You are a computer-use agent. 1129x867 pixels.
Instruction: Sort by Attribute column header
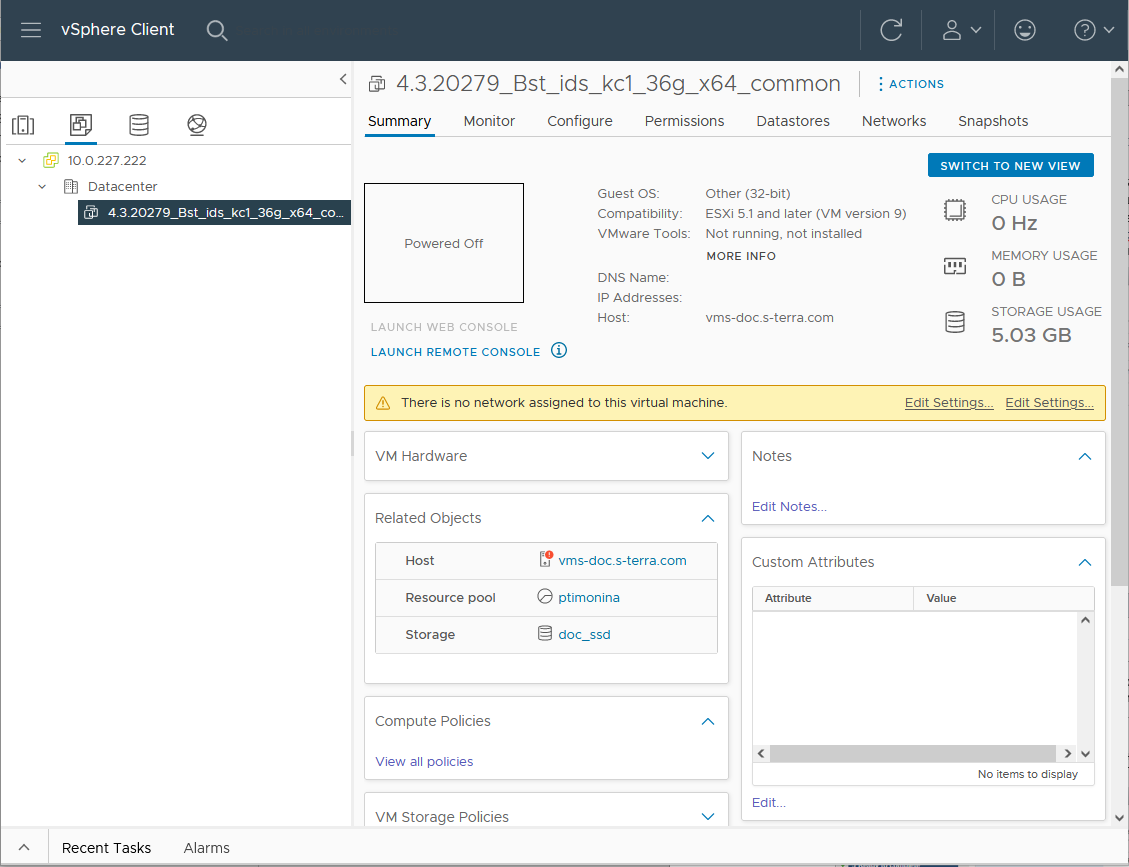coord(832,598)
